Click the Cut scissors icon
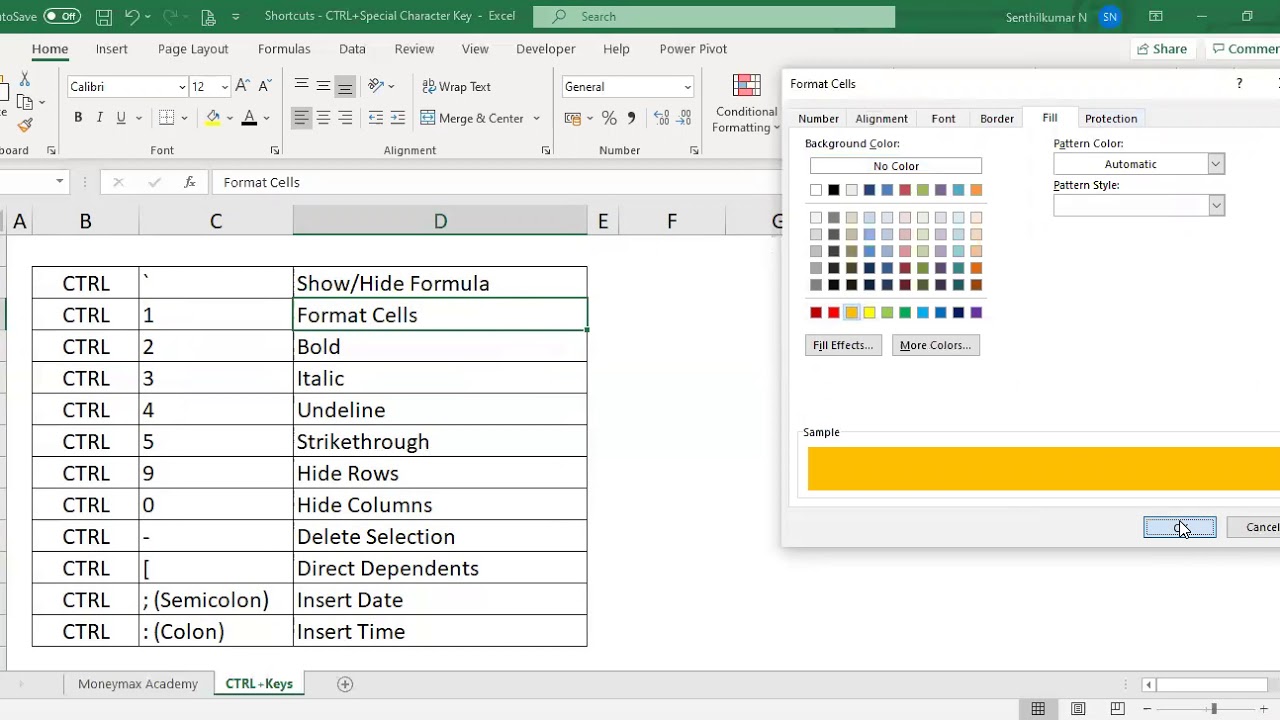This screenshot has height=720, width=1280. (25, 79)
